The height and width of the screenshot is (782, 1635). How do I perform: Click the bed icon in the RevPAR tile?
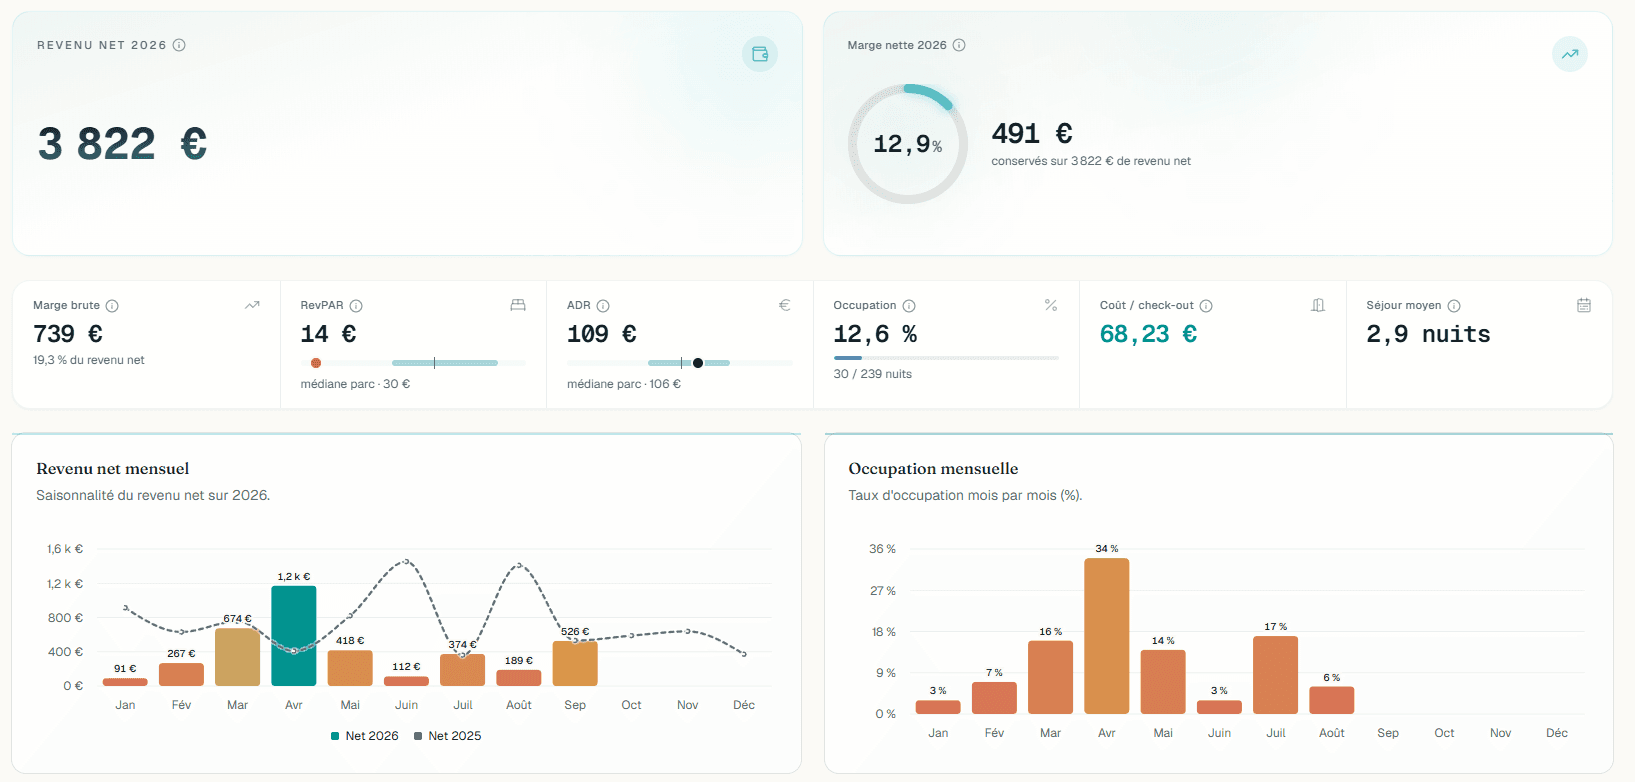tap(518, 305)
